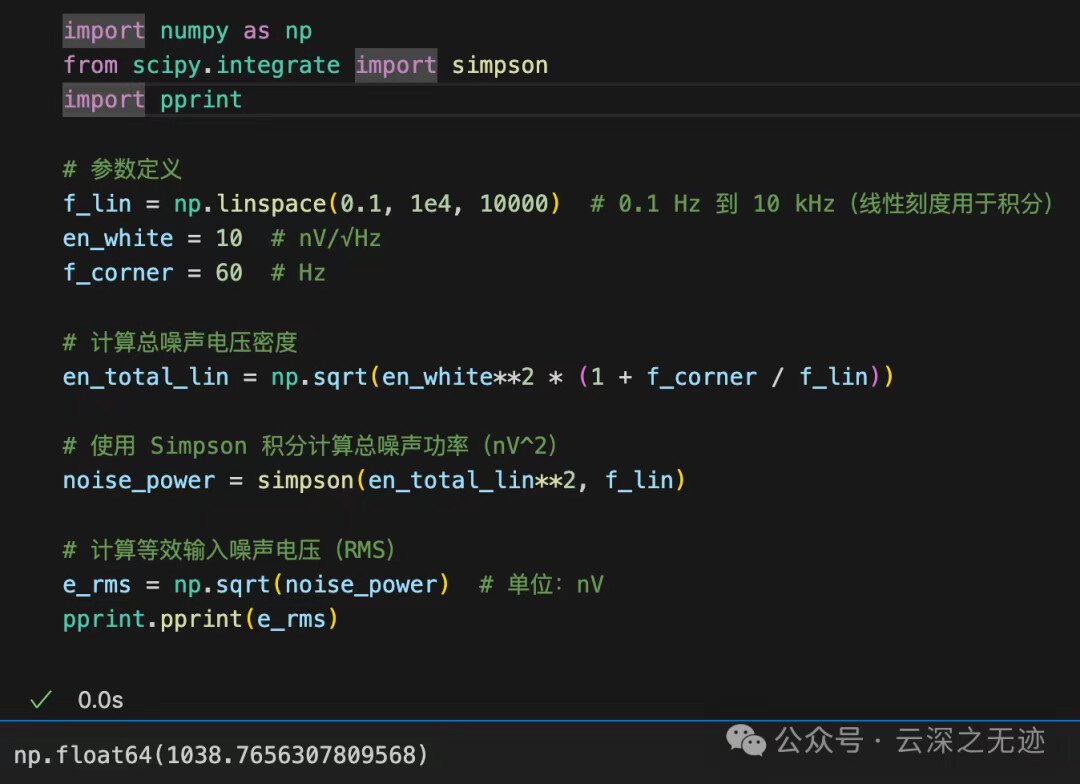Click the WeChat logo icon in watermark

(x=746, y=740)
